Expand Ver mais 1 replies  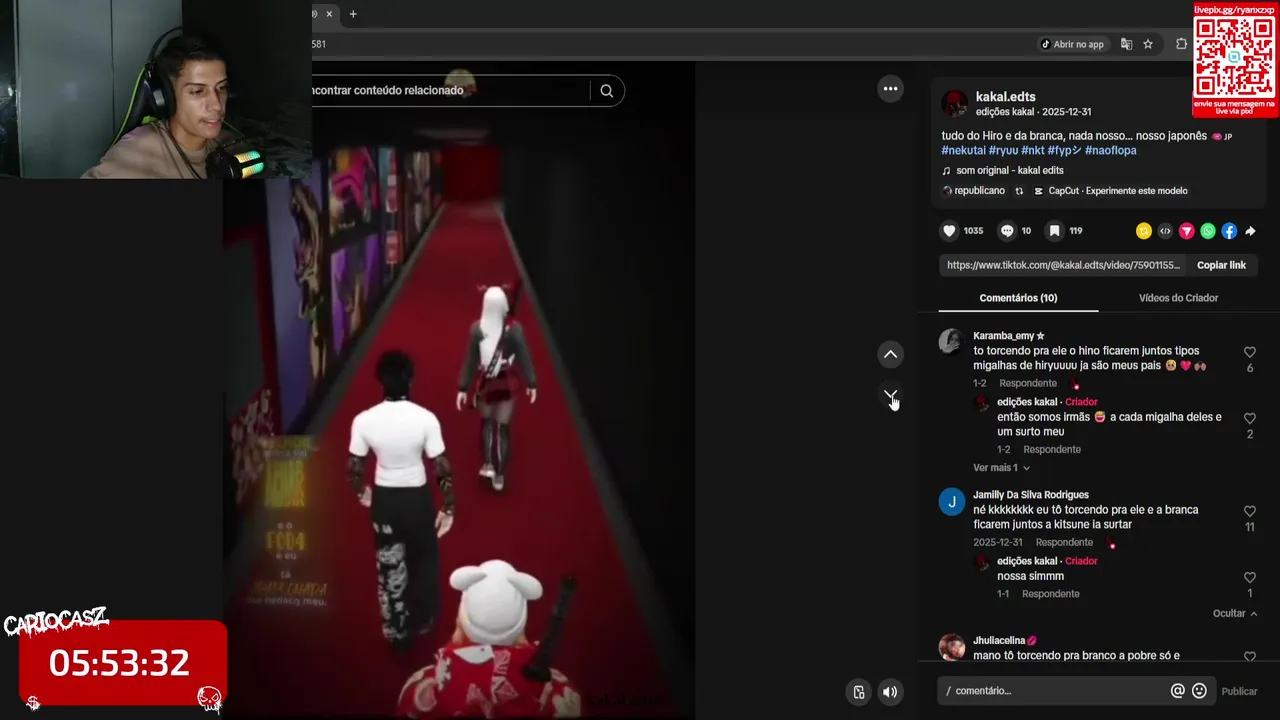point(1001,468)
